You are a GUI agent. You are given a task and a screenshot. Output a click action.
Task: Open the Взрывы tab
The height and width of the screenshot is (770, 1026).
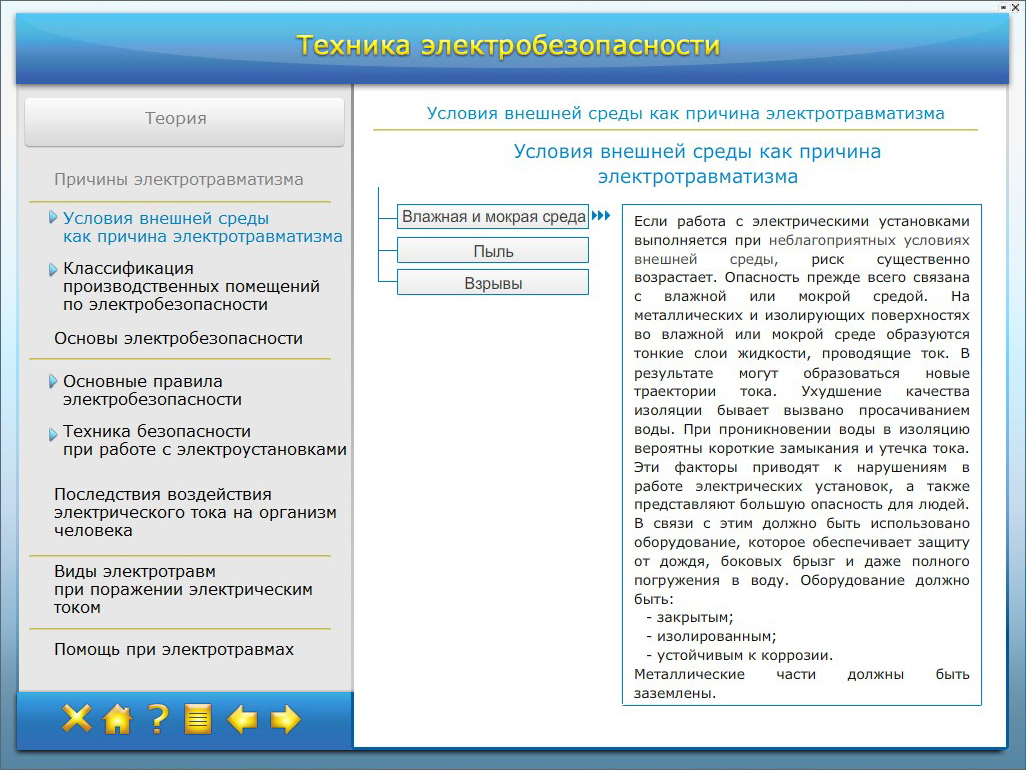tap(493, 283)
